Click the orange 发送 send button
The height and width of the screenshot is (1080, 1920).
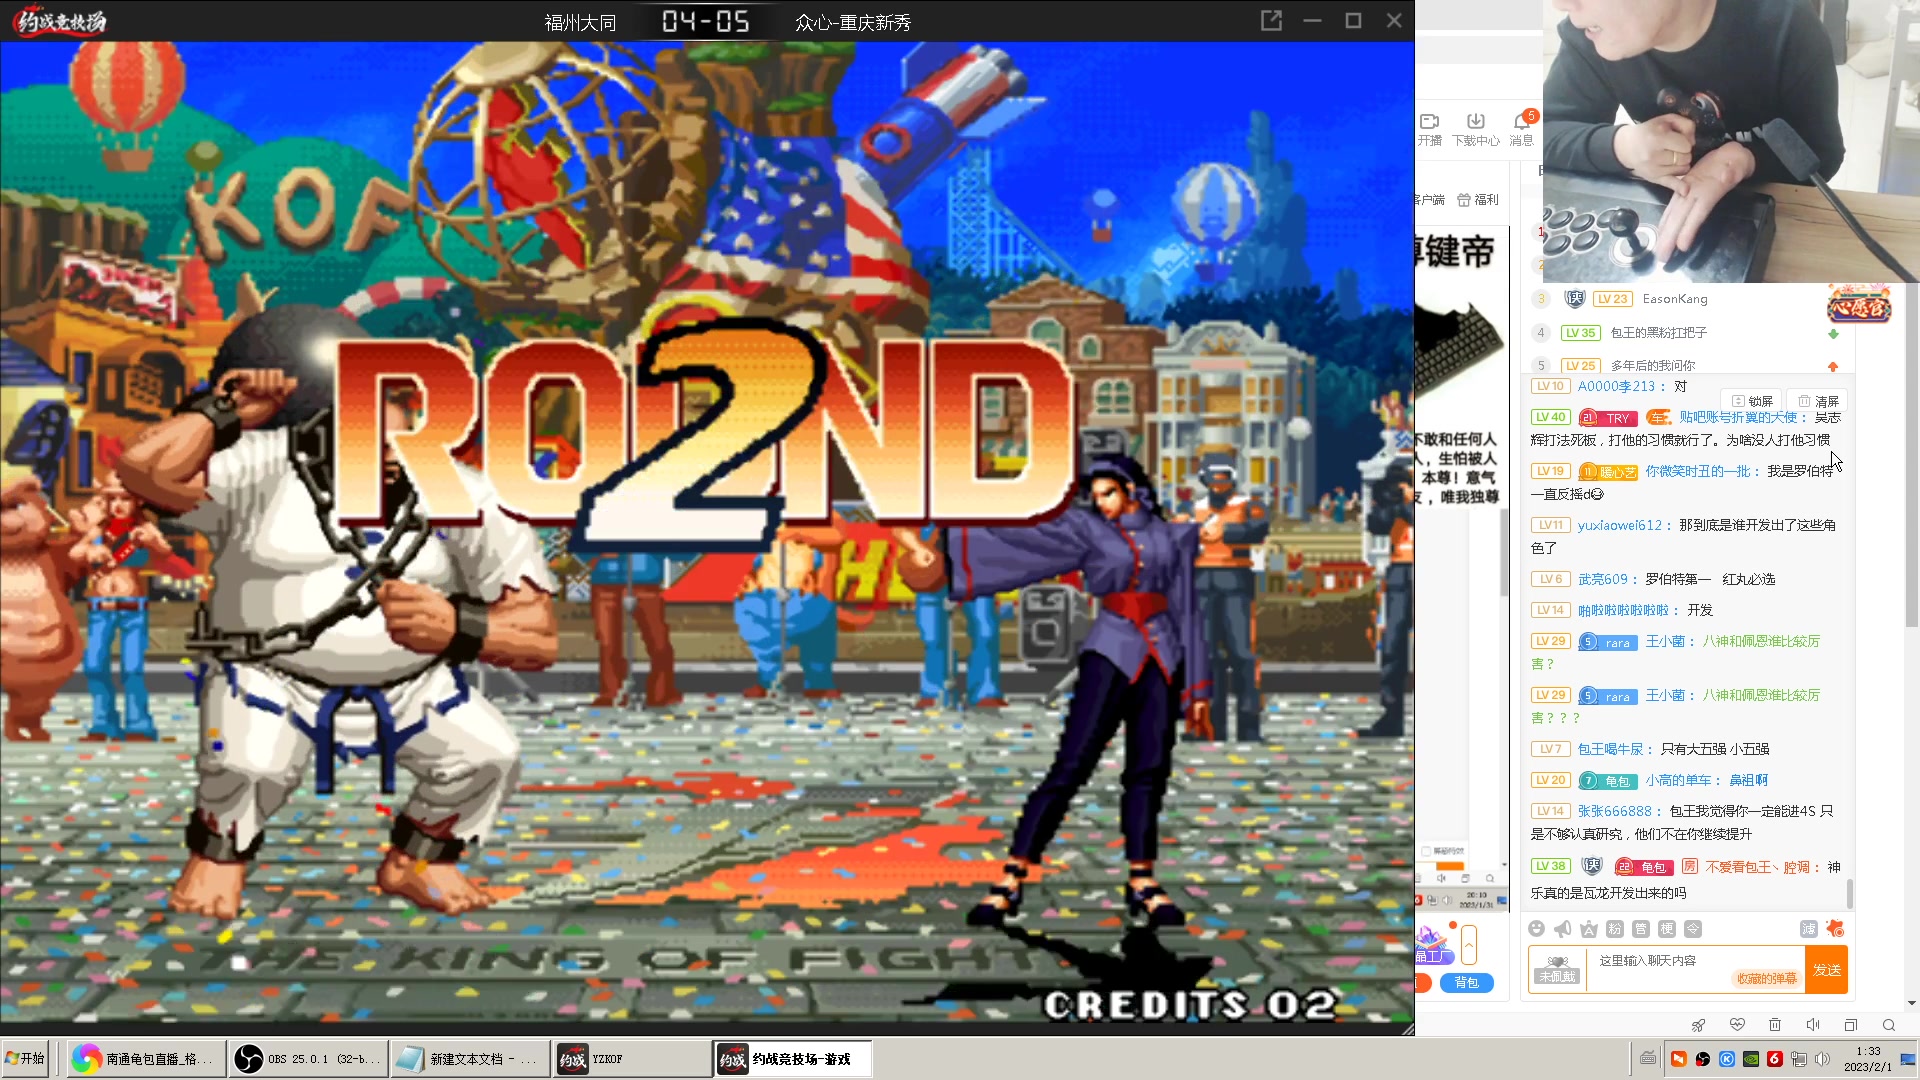1826,970
